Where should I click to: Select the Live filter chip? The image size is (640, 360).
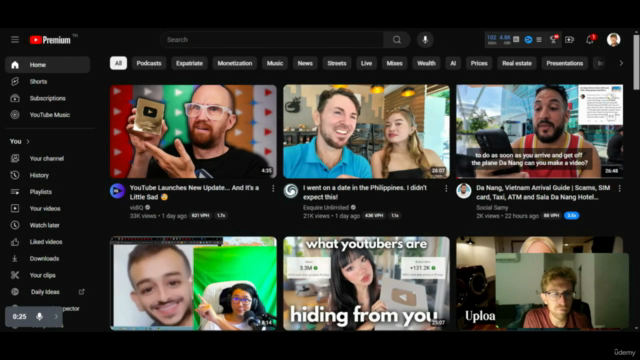pos(367,63)
